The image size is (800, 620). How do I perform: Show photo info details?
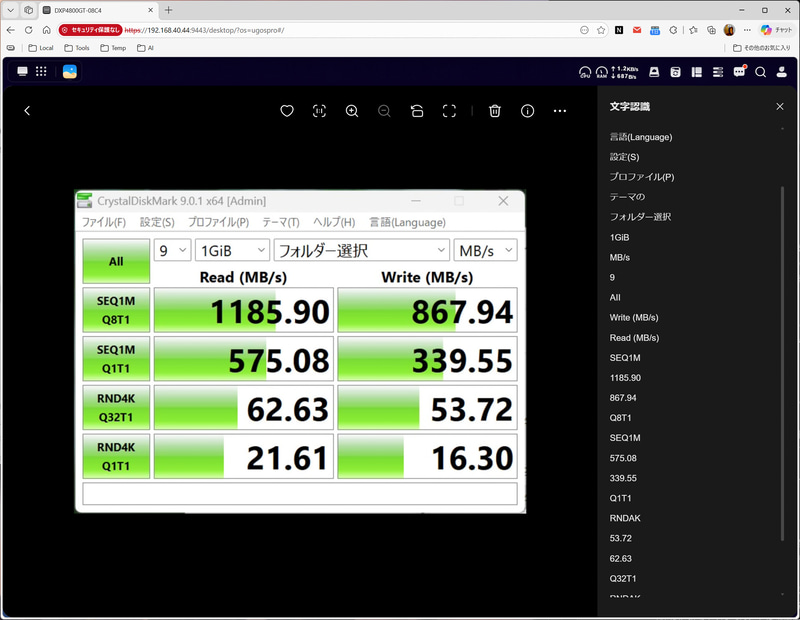point(527,111)
